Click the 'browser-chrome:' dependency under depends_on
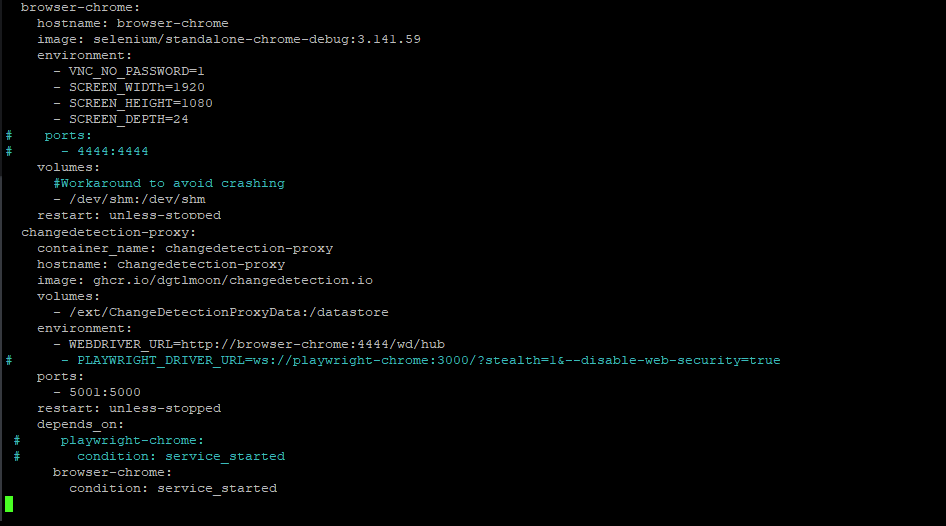Screen dimensions: 946x526 pyautogui.click(x=112, y=472)
